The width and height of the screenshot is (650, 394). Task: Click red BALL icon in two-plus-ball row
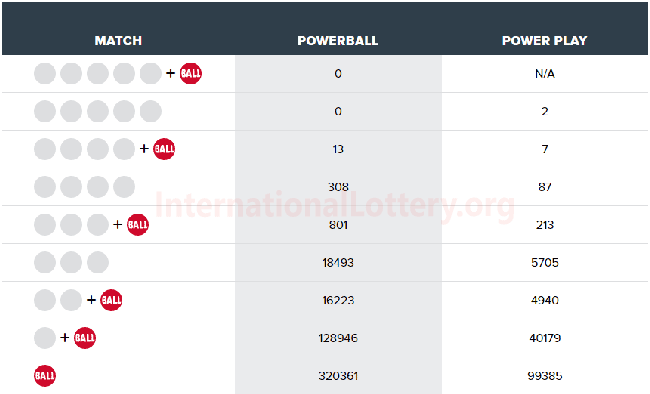[111, 300]
